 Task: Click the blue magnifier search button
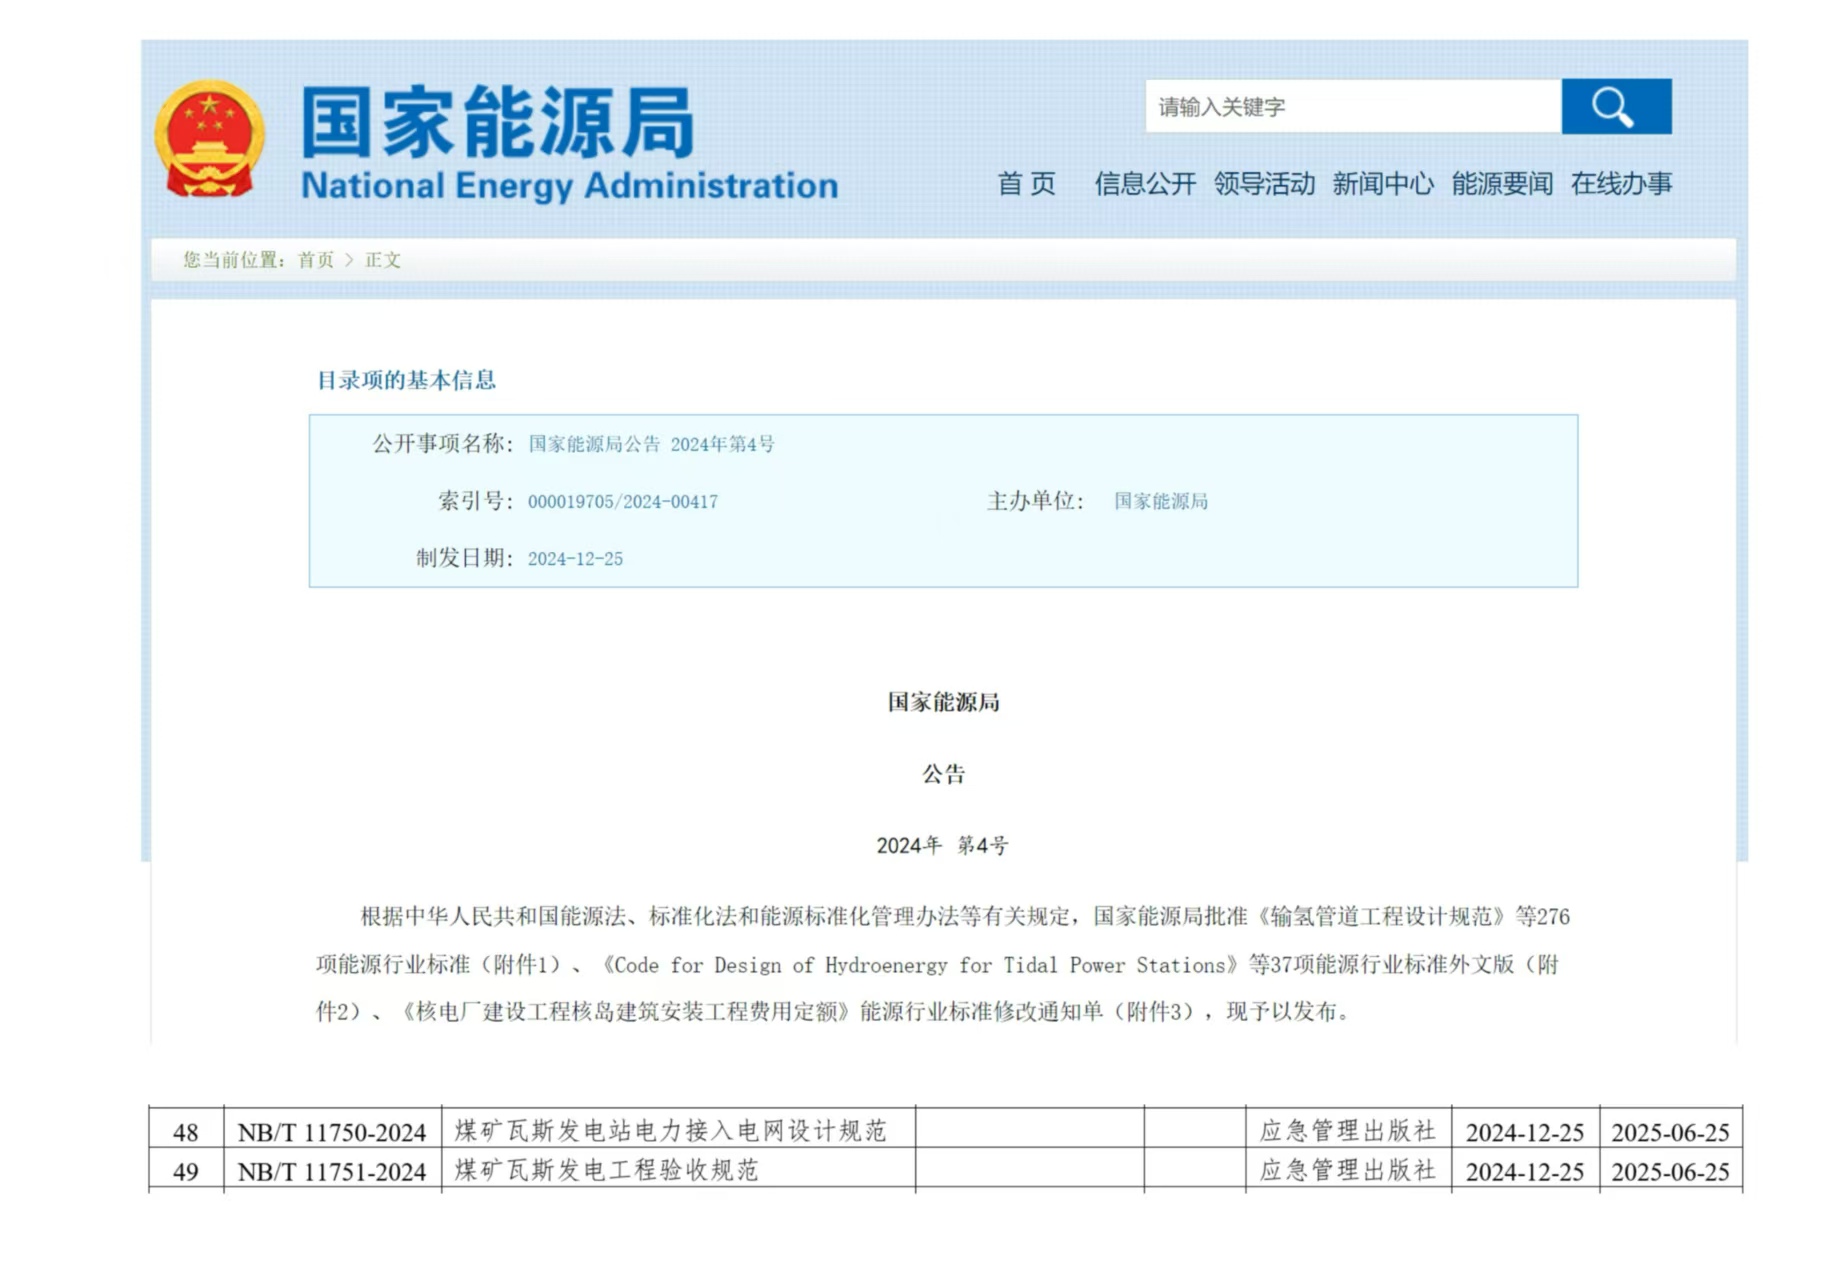pos(1615,106)
